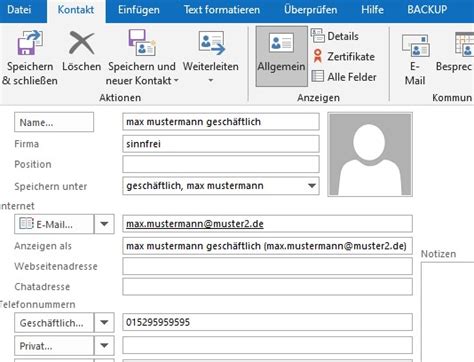Click the Privat... phone button
This screenshot has width=474, height=362.
(54, 345)
